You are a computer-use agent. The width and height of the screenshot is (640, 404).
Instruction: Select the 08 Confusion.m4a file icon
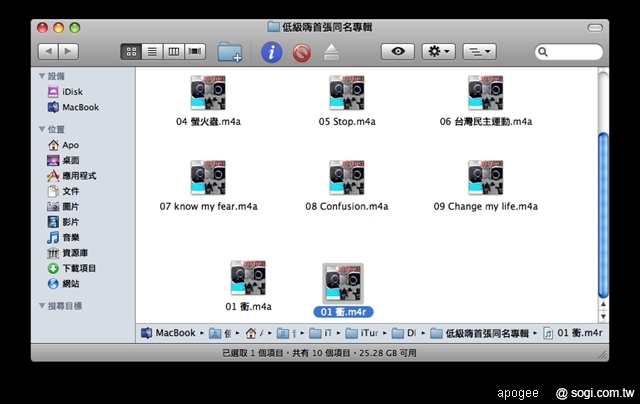click(347, 178)
